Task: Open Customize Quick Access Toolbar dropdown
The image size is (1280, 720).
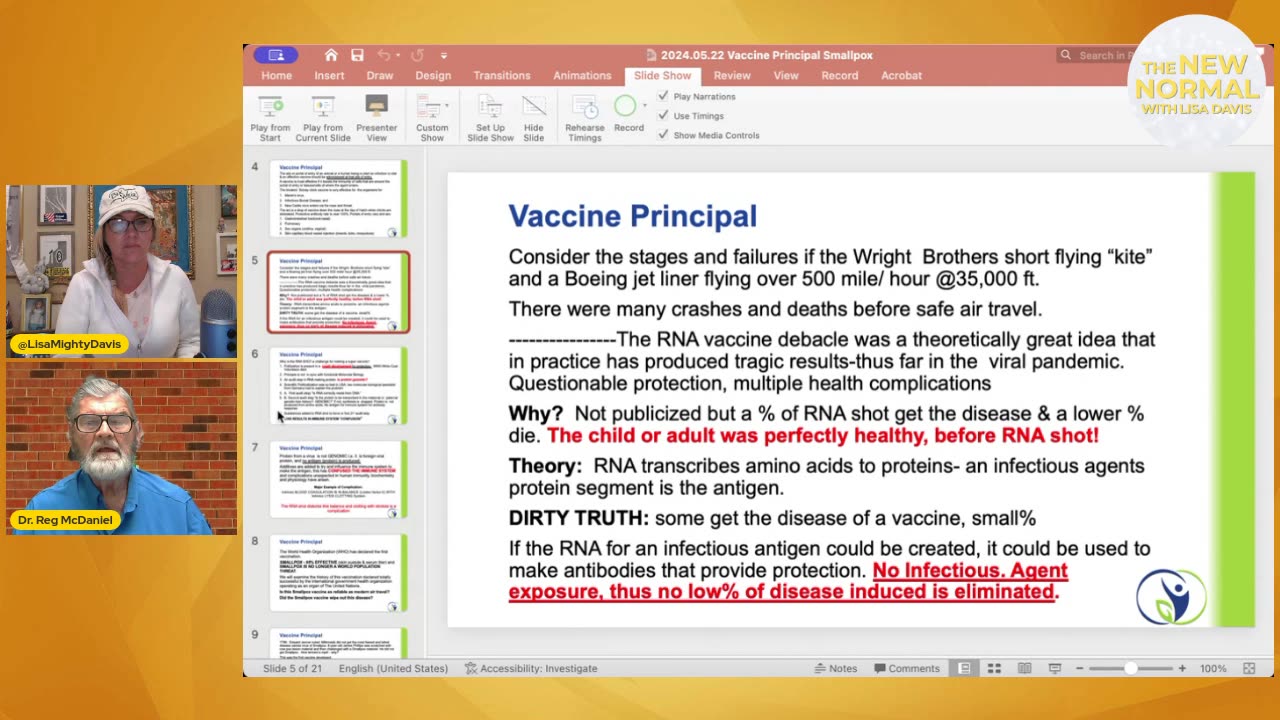Action: click(x=444, y=55)
